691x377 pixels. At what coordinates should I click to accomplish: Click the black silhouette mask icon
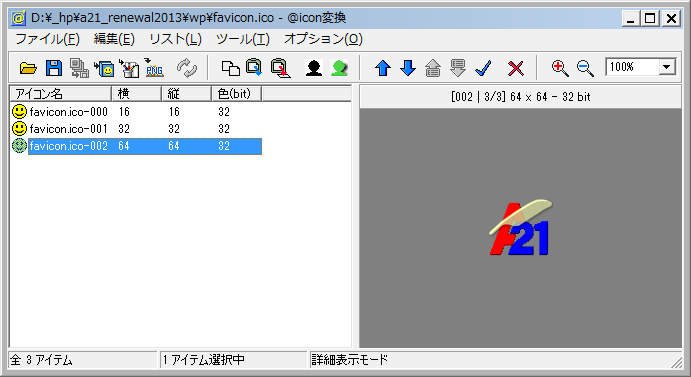click(314, 68)
